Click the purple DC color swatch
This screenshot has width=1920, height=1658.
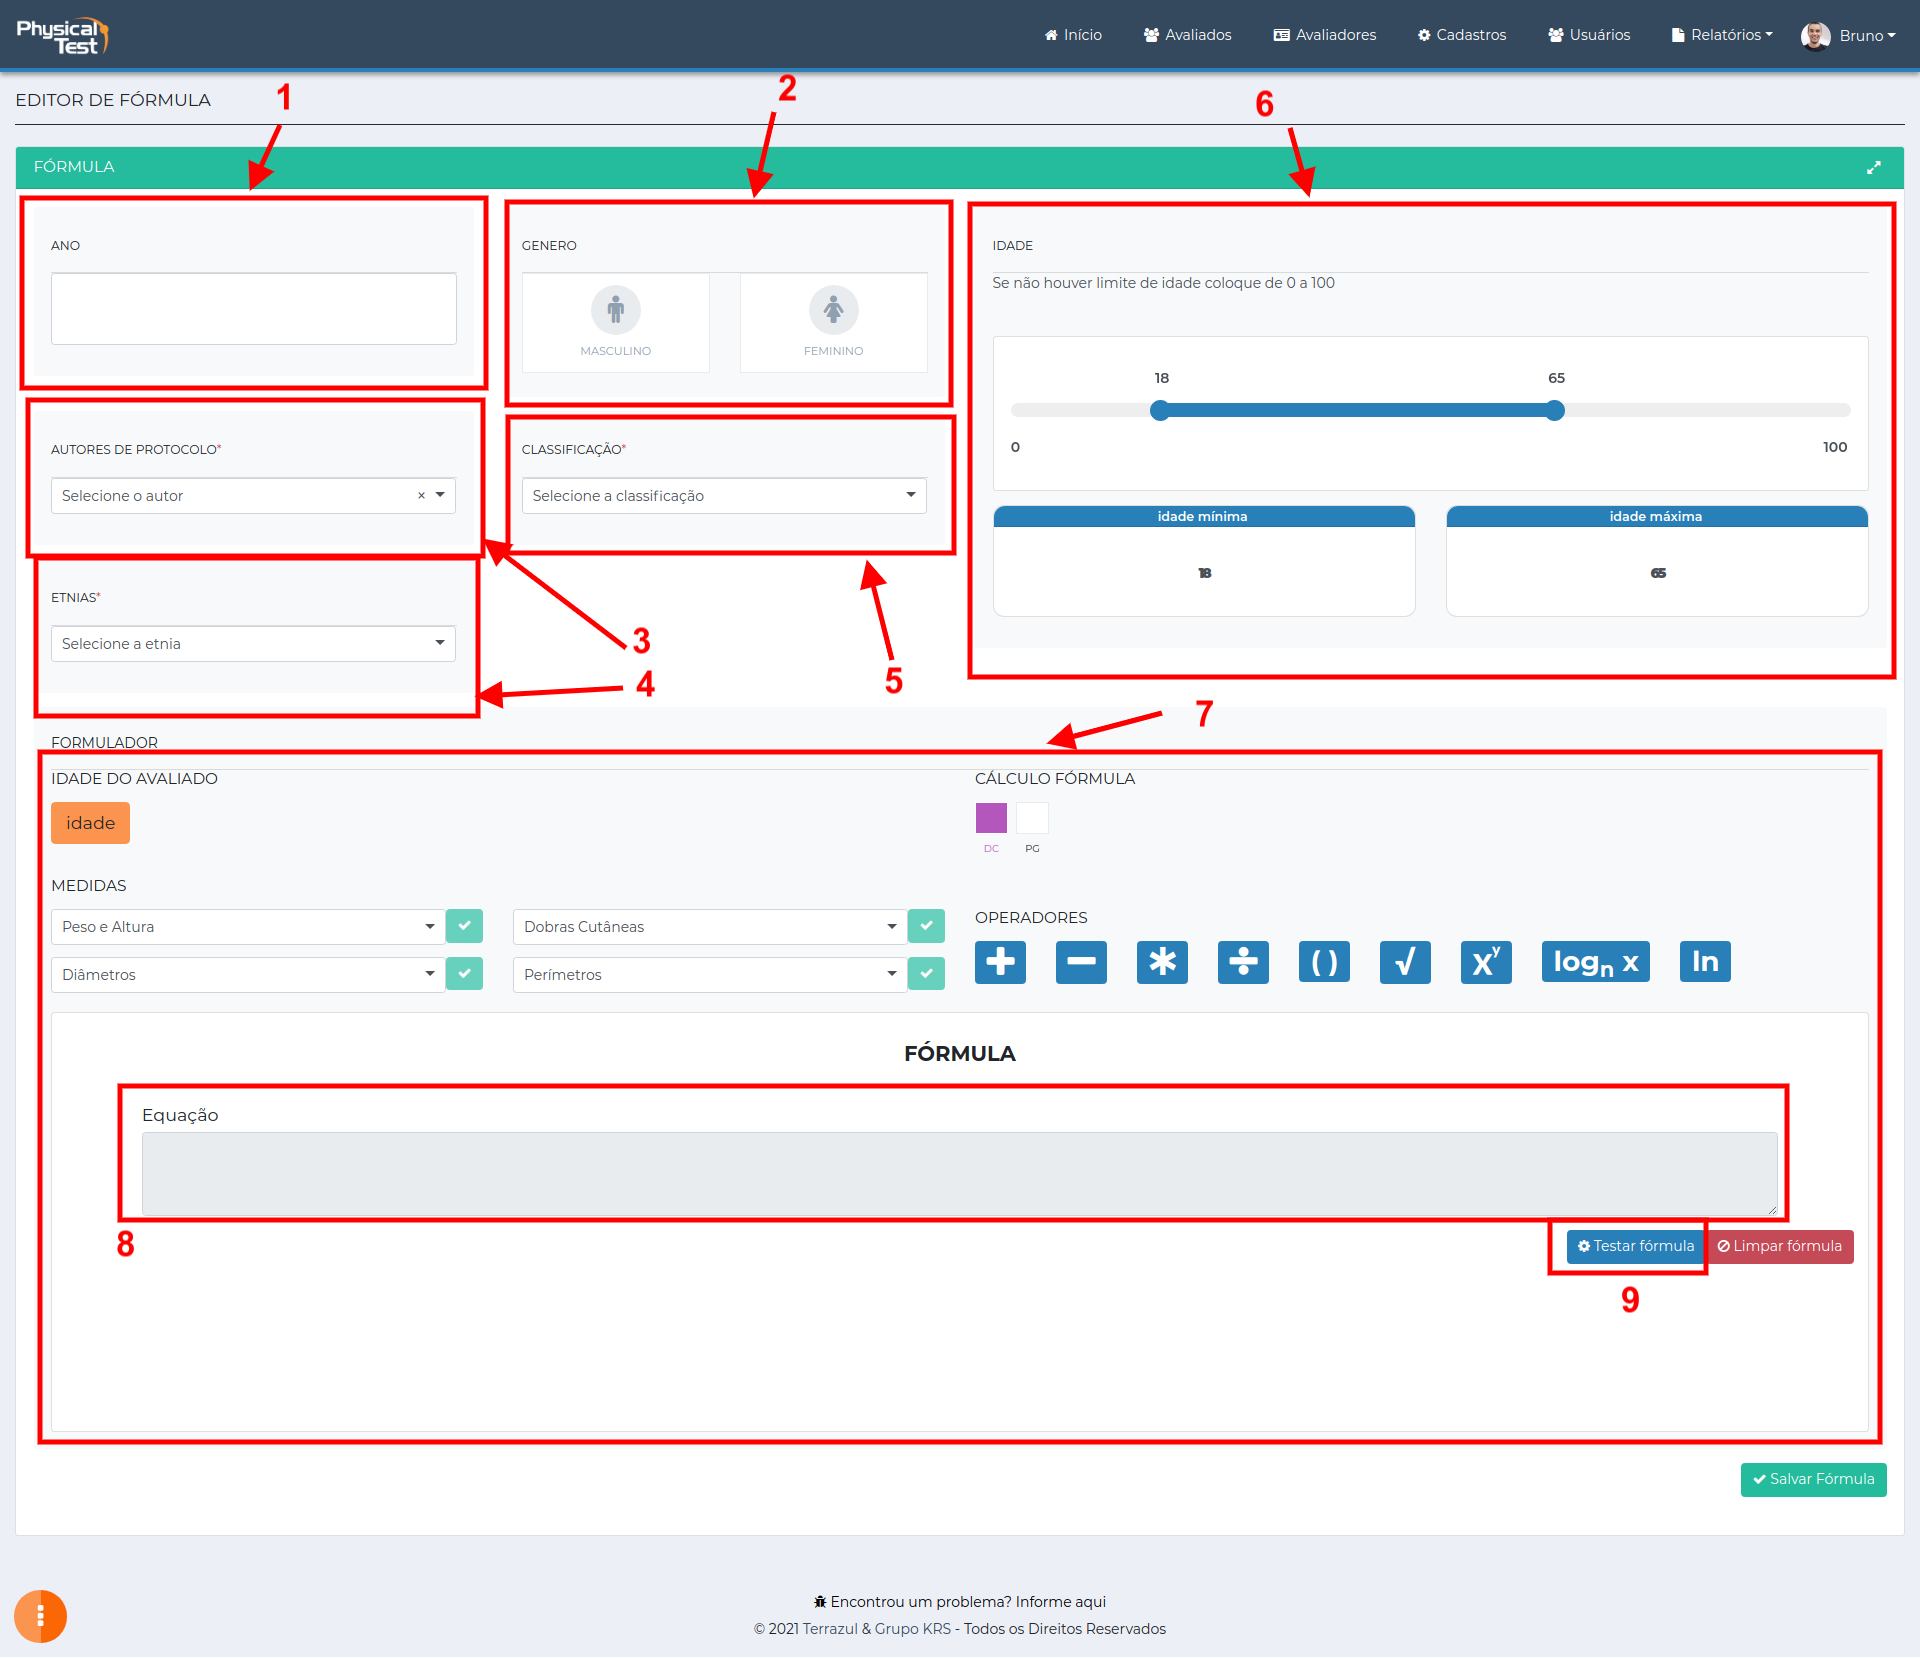coord(991,818)
